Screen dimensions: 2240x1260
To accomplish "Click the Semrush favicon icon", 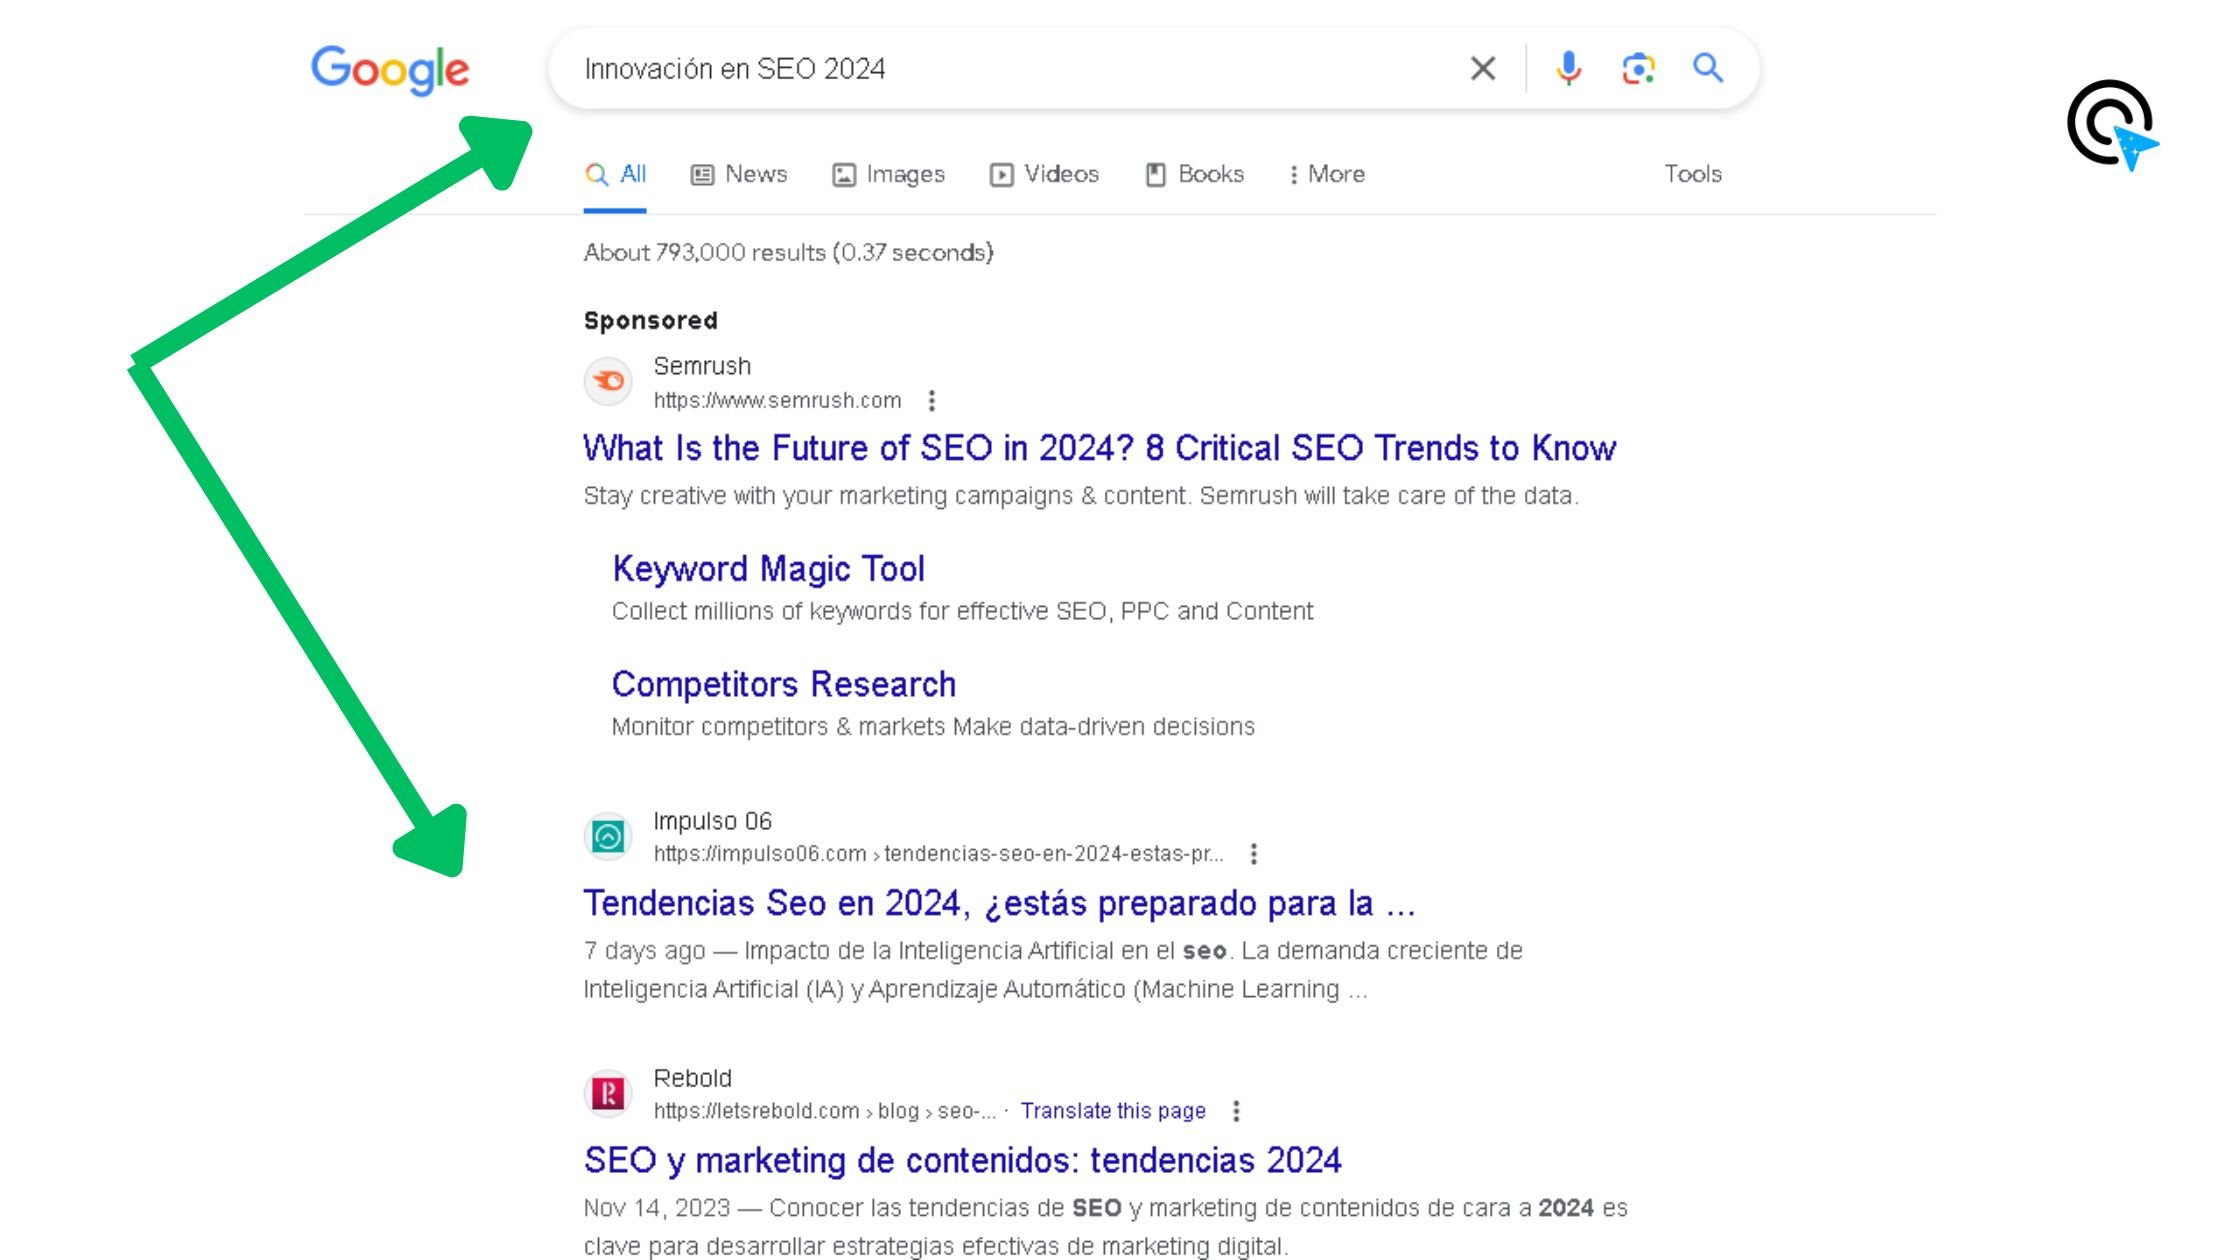I will 609,380.
